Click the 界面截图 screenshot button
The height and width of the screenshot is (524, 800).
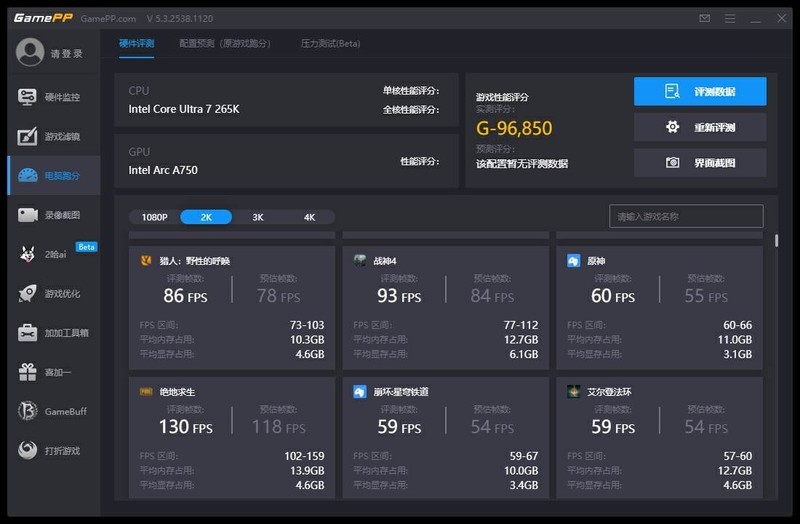[700, 162]
